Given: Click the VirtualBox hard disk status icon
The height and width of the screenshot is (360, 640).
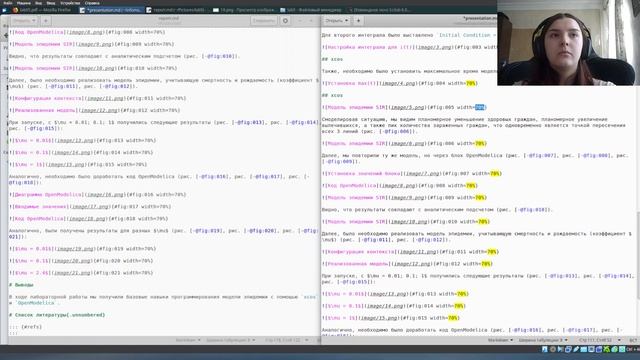Looking at the screenshot, I should point(545,349).
